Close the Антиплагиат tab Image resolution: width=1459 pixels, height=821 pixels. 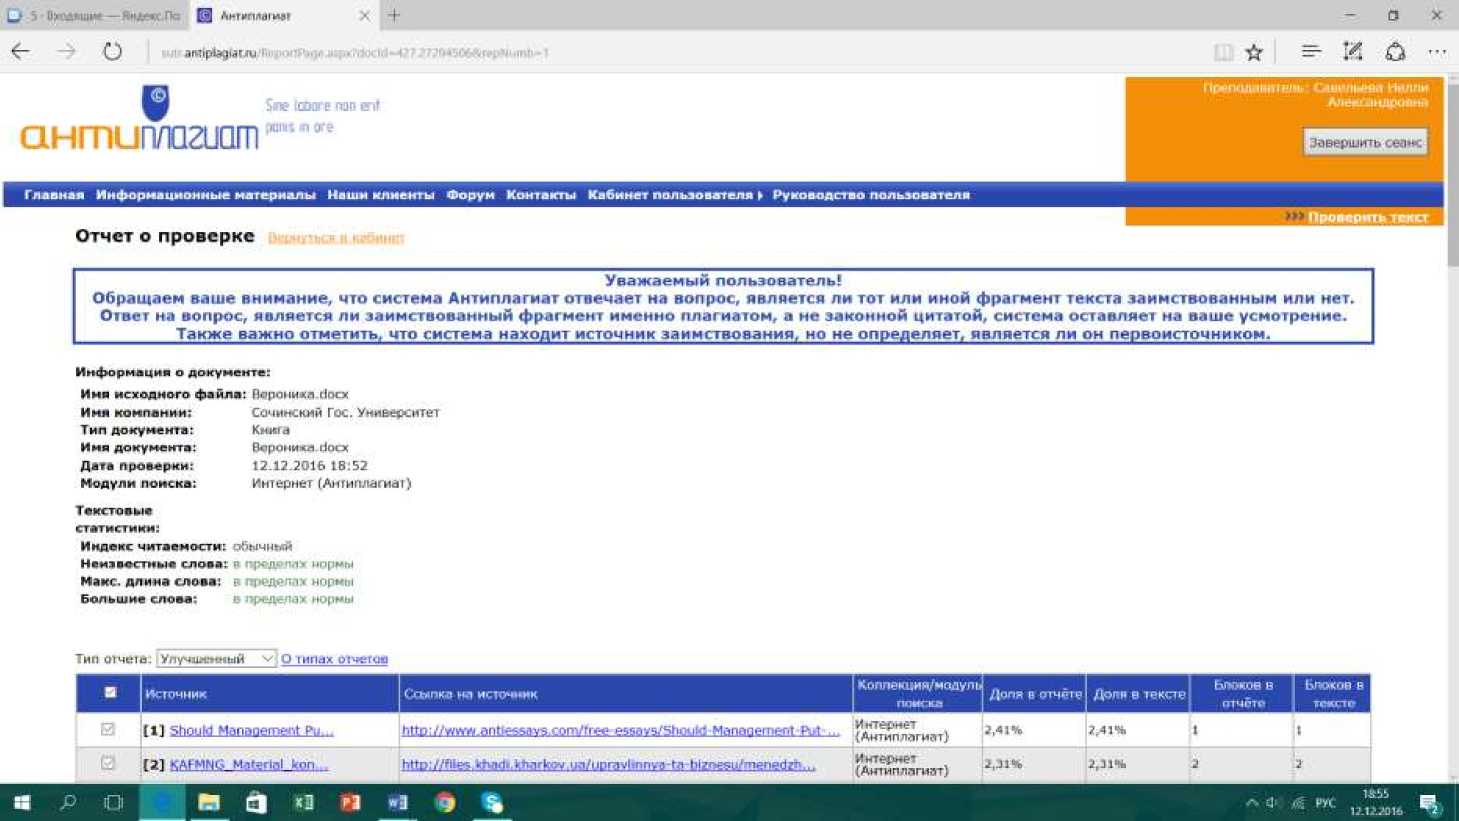(x=364, y=15)
